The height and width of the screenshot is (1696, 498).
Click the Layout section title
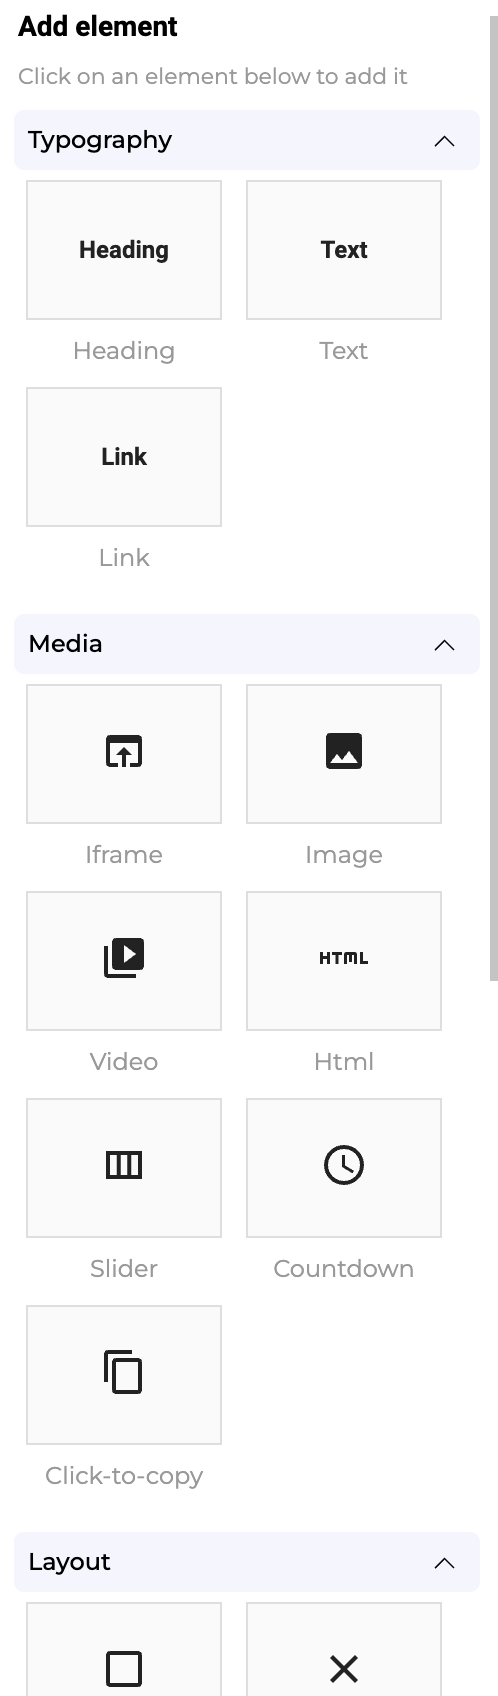click(x=69, y=1562)
